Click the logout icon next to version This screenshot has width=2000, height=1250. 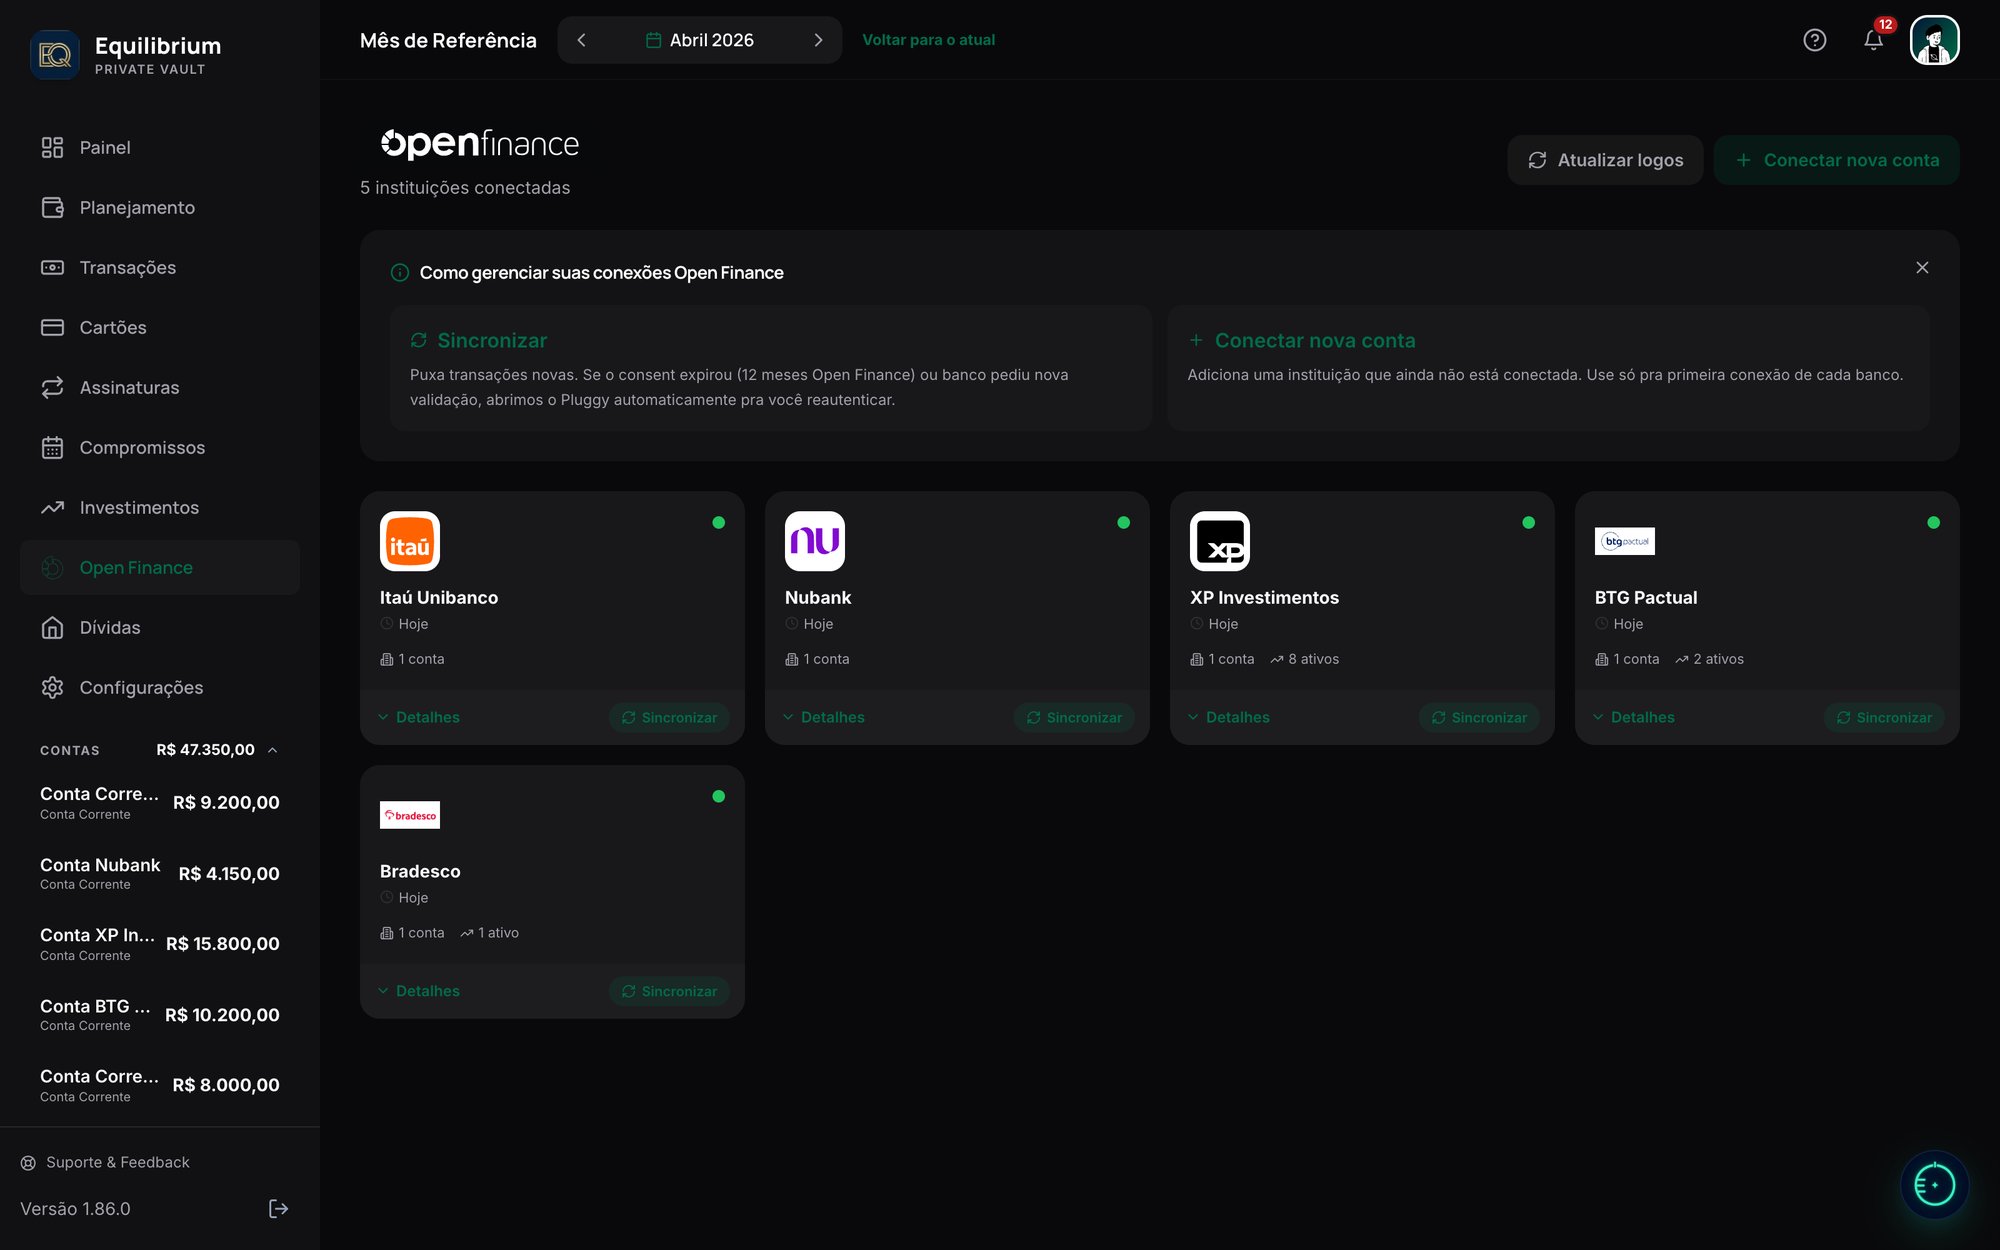coord(279,1209)
